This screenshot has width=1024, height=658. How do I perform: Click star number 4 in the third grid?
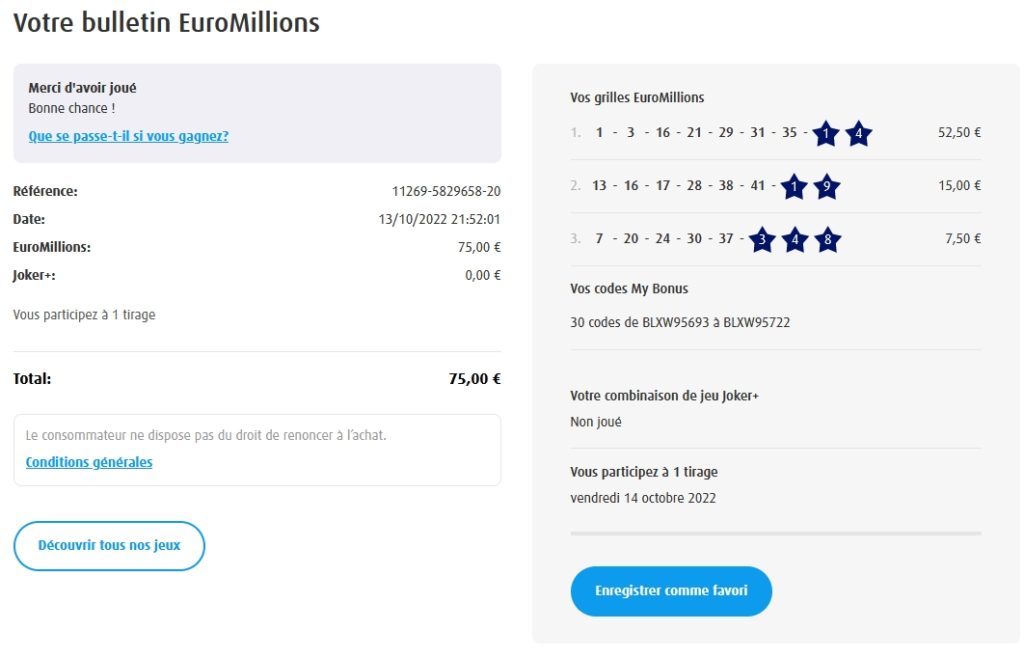pos(794,240)
